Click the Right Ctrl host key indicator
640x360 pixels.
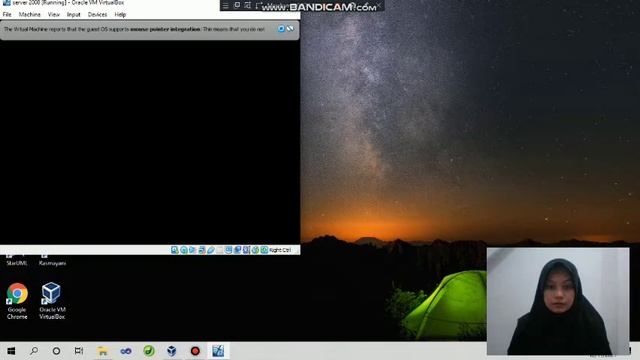pyautogui.click(x=280, y=250)
